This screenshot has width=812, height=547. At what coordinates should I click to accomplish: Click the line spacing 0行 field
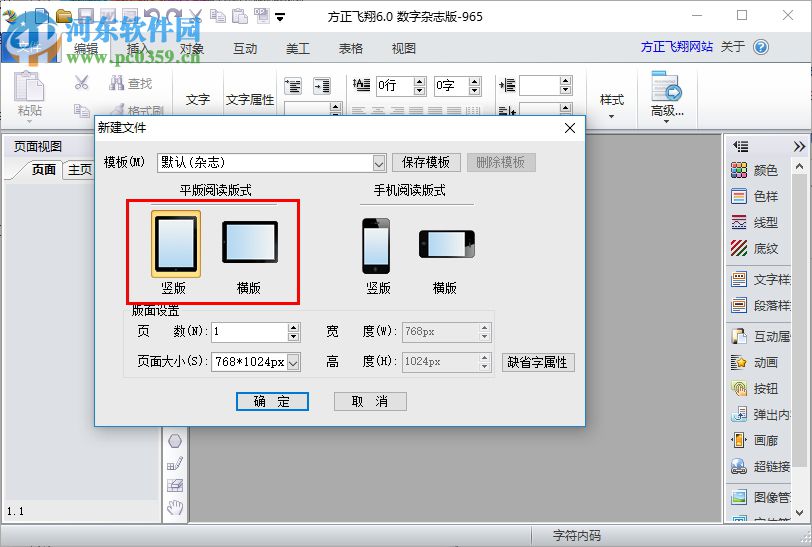pos(395,85)
